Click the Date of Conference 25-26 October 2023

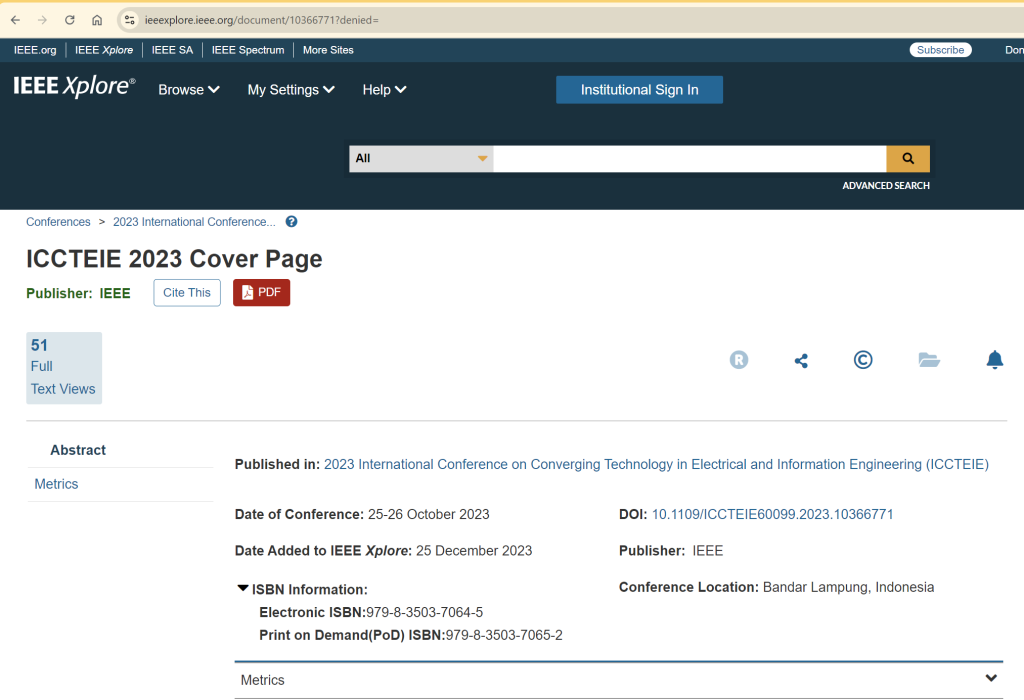tap(362, 515)
